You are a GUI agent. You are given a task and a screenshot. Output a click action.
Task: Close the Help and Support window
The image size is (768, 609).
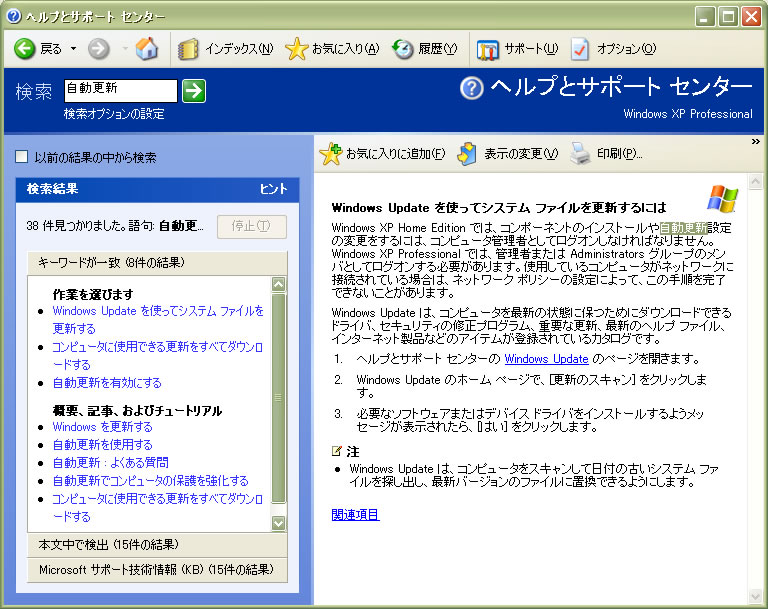[x=751, y=17]
